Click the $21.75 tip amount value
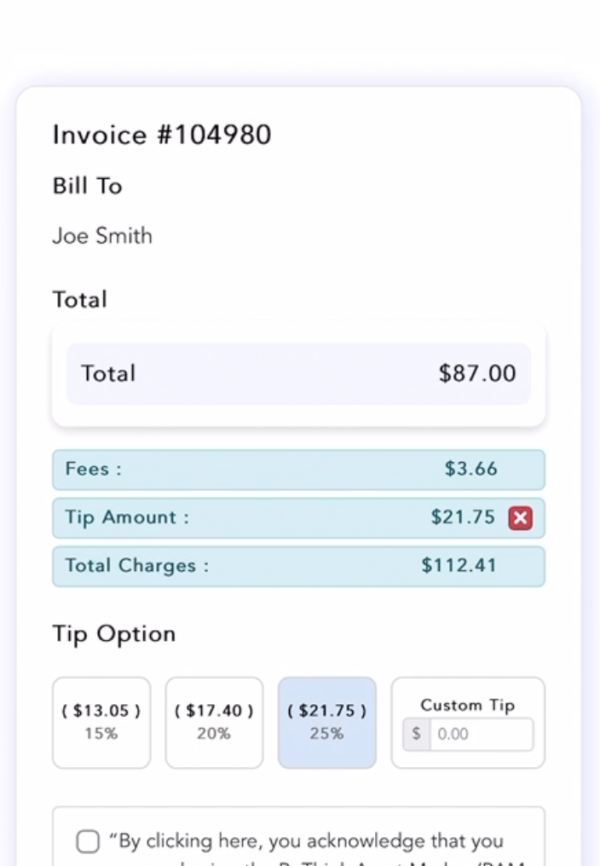 coord(463,518)
